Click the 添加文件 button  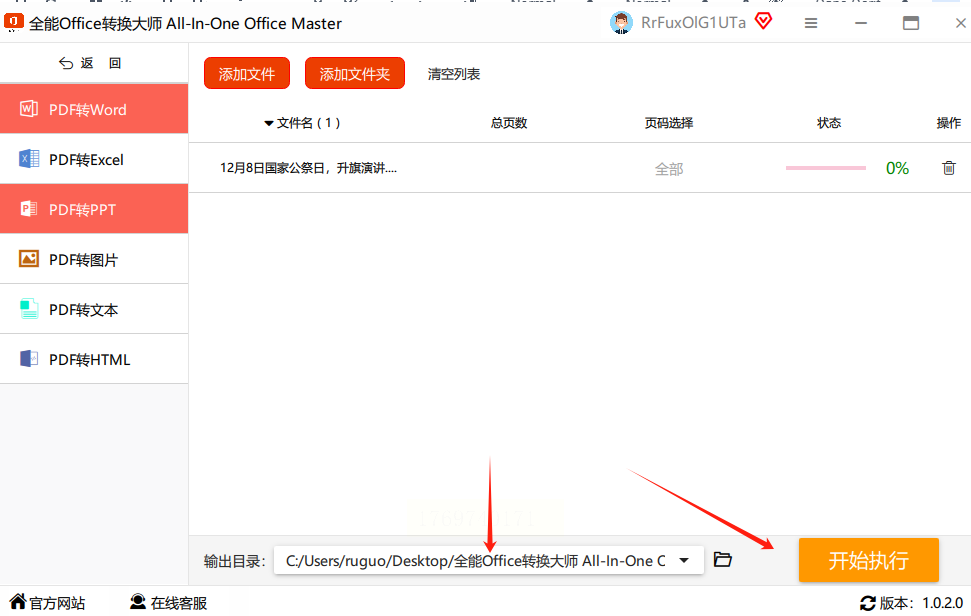tap(246, 73)
